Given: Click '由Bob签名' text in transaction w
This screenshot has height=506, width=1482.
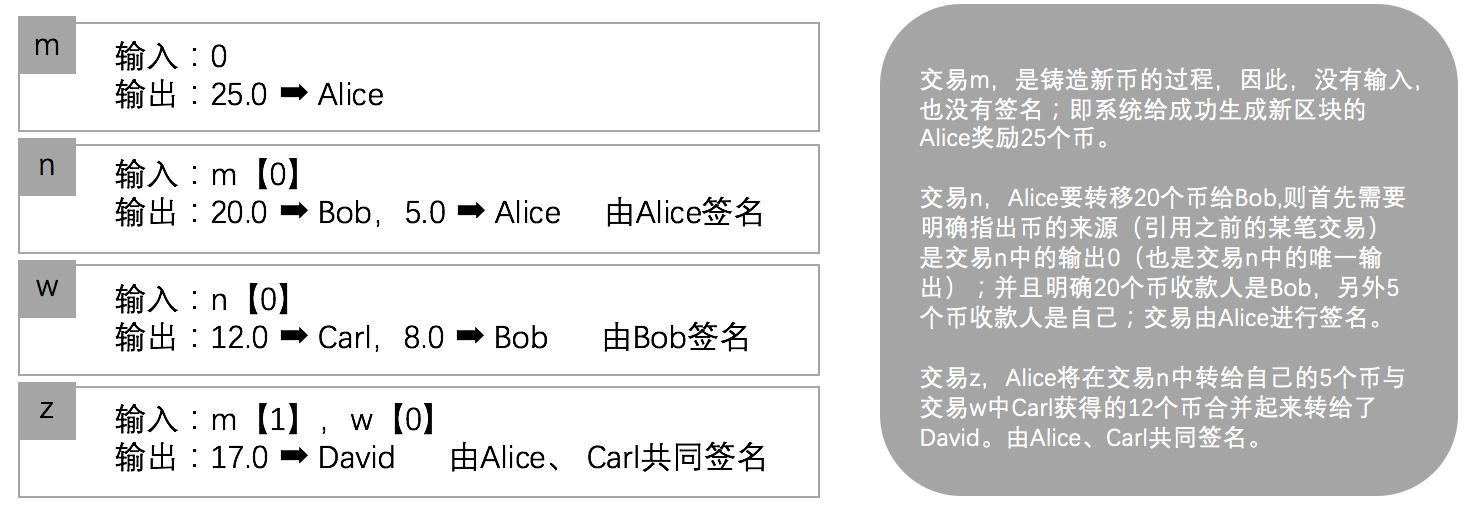Looking at the screenshot, I should pos(677,337).
